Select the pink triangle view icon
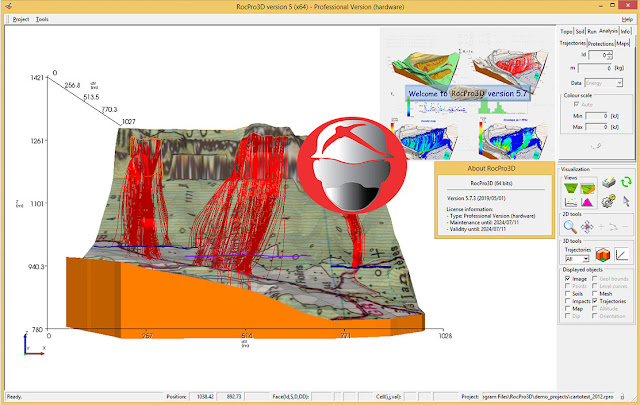This screenshot has height=405, width=640. pos(587,202)
